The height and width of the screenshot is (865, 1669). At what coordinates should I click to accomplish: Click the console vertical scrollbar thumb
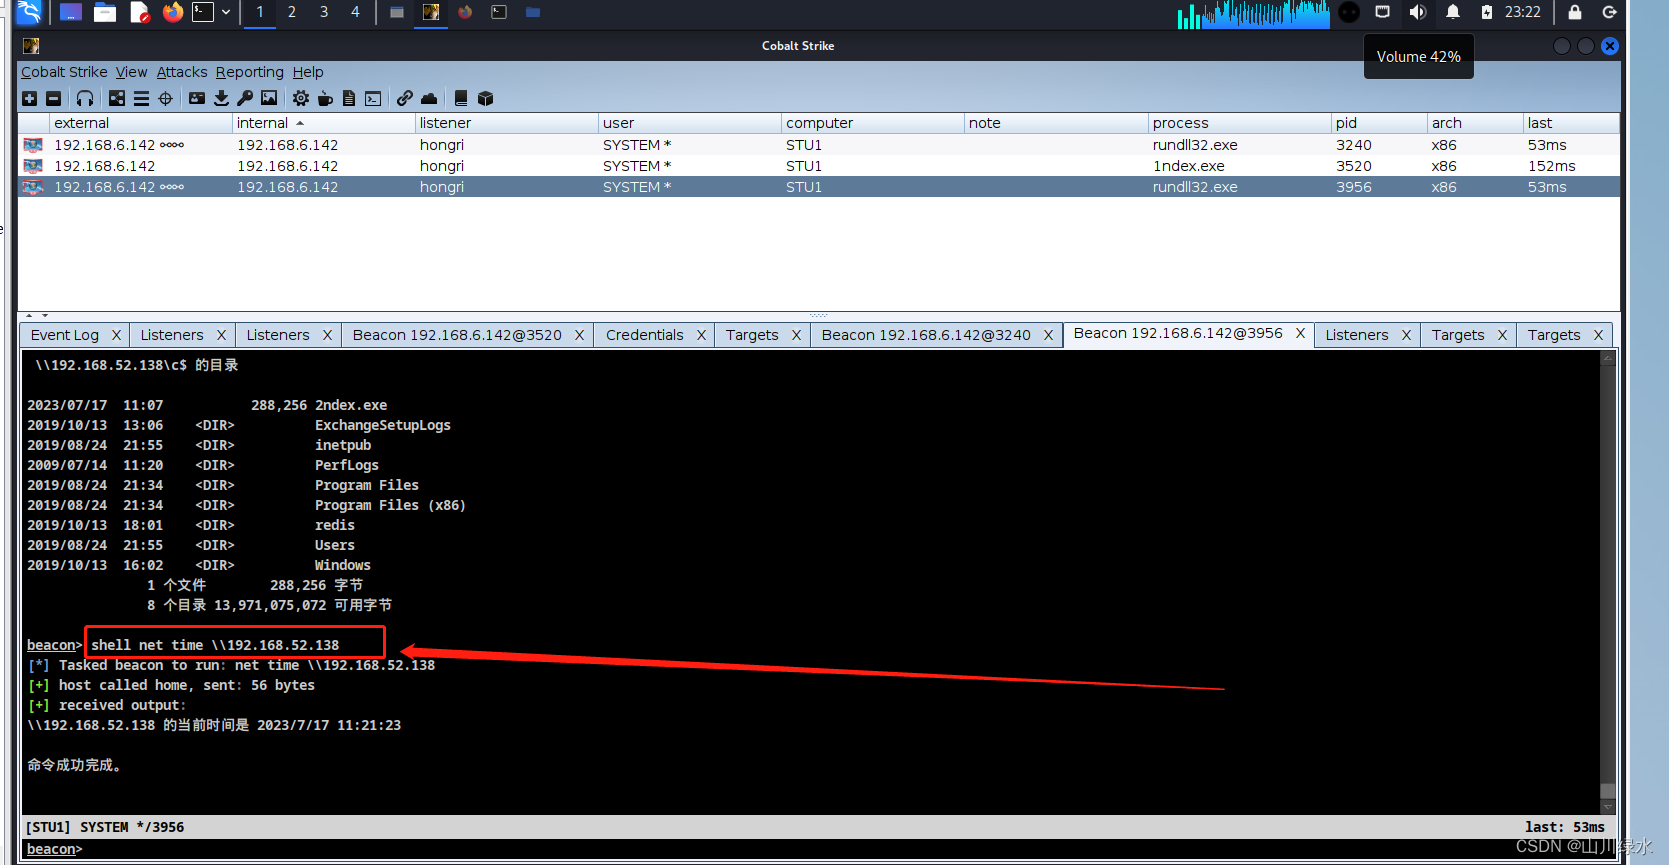tap(1607, 791)
